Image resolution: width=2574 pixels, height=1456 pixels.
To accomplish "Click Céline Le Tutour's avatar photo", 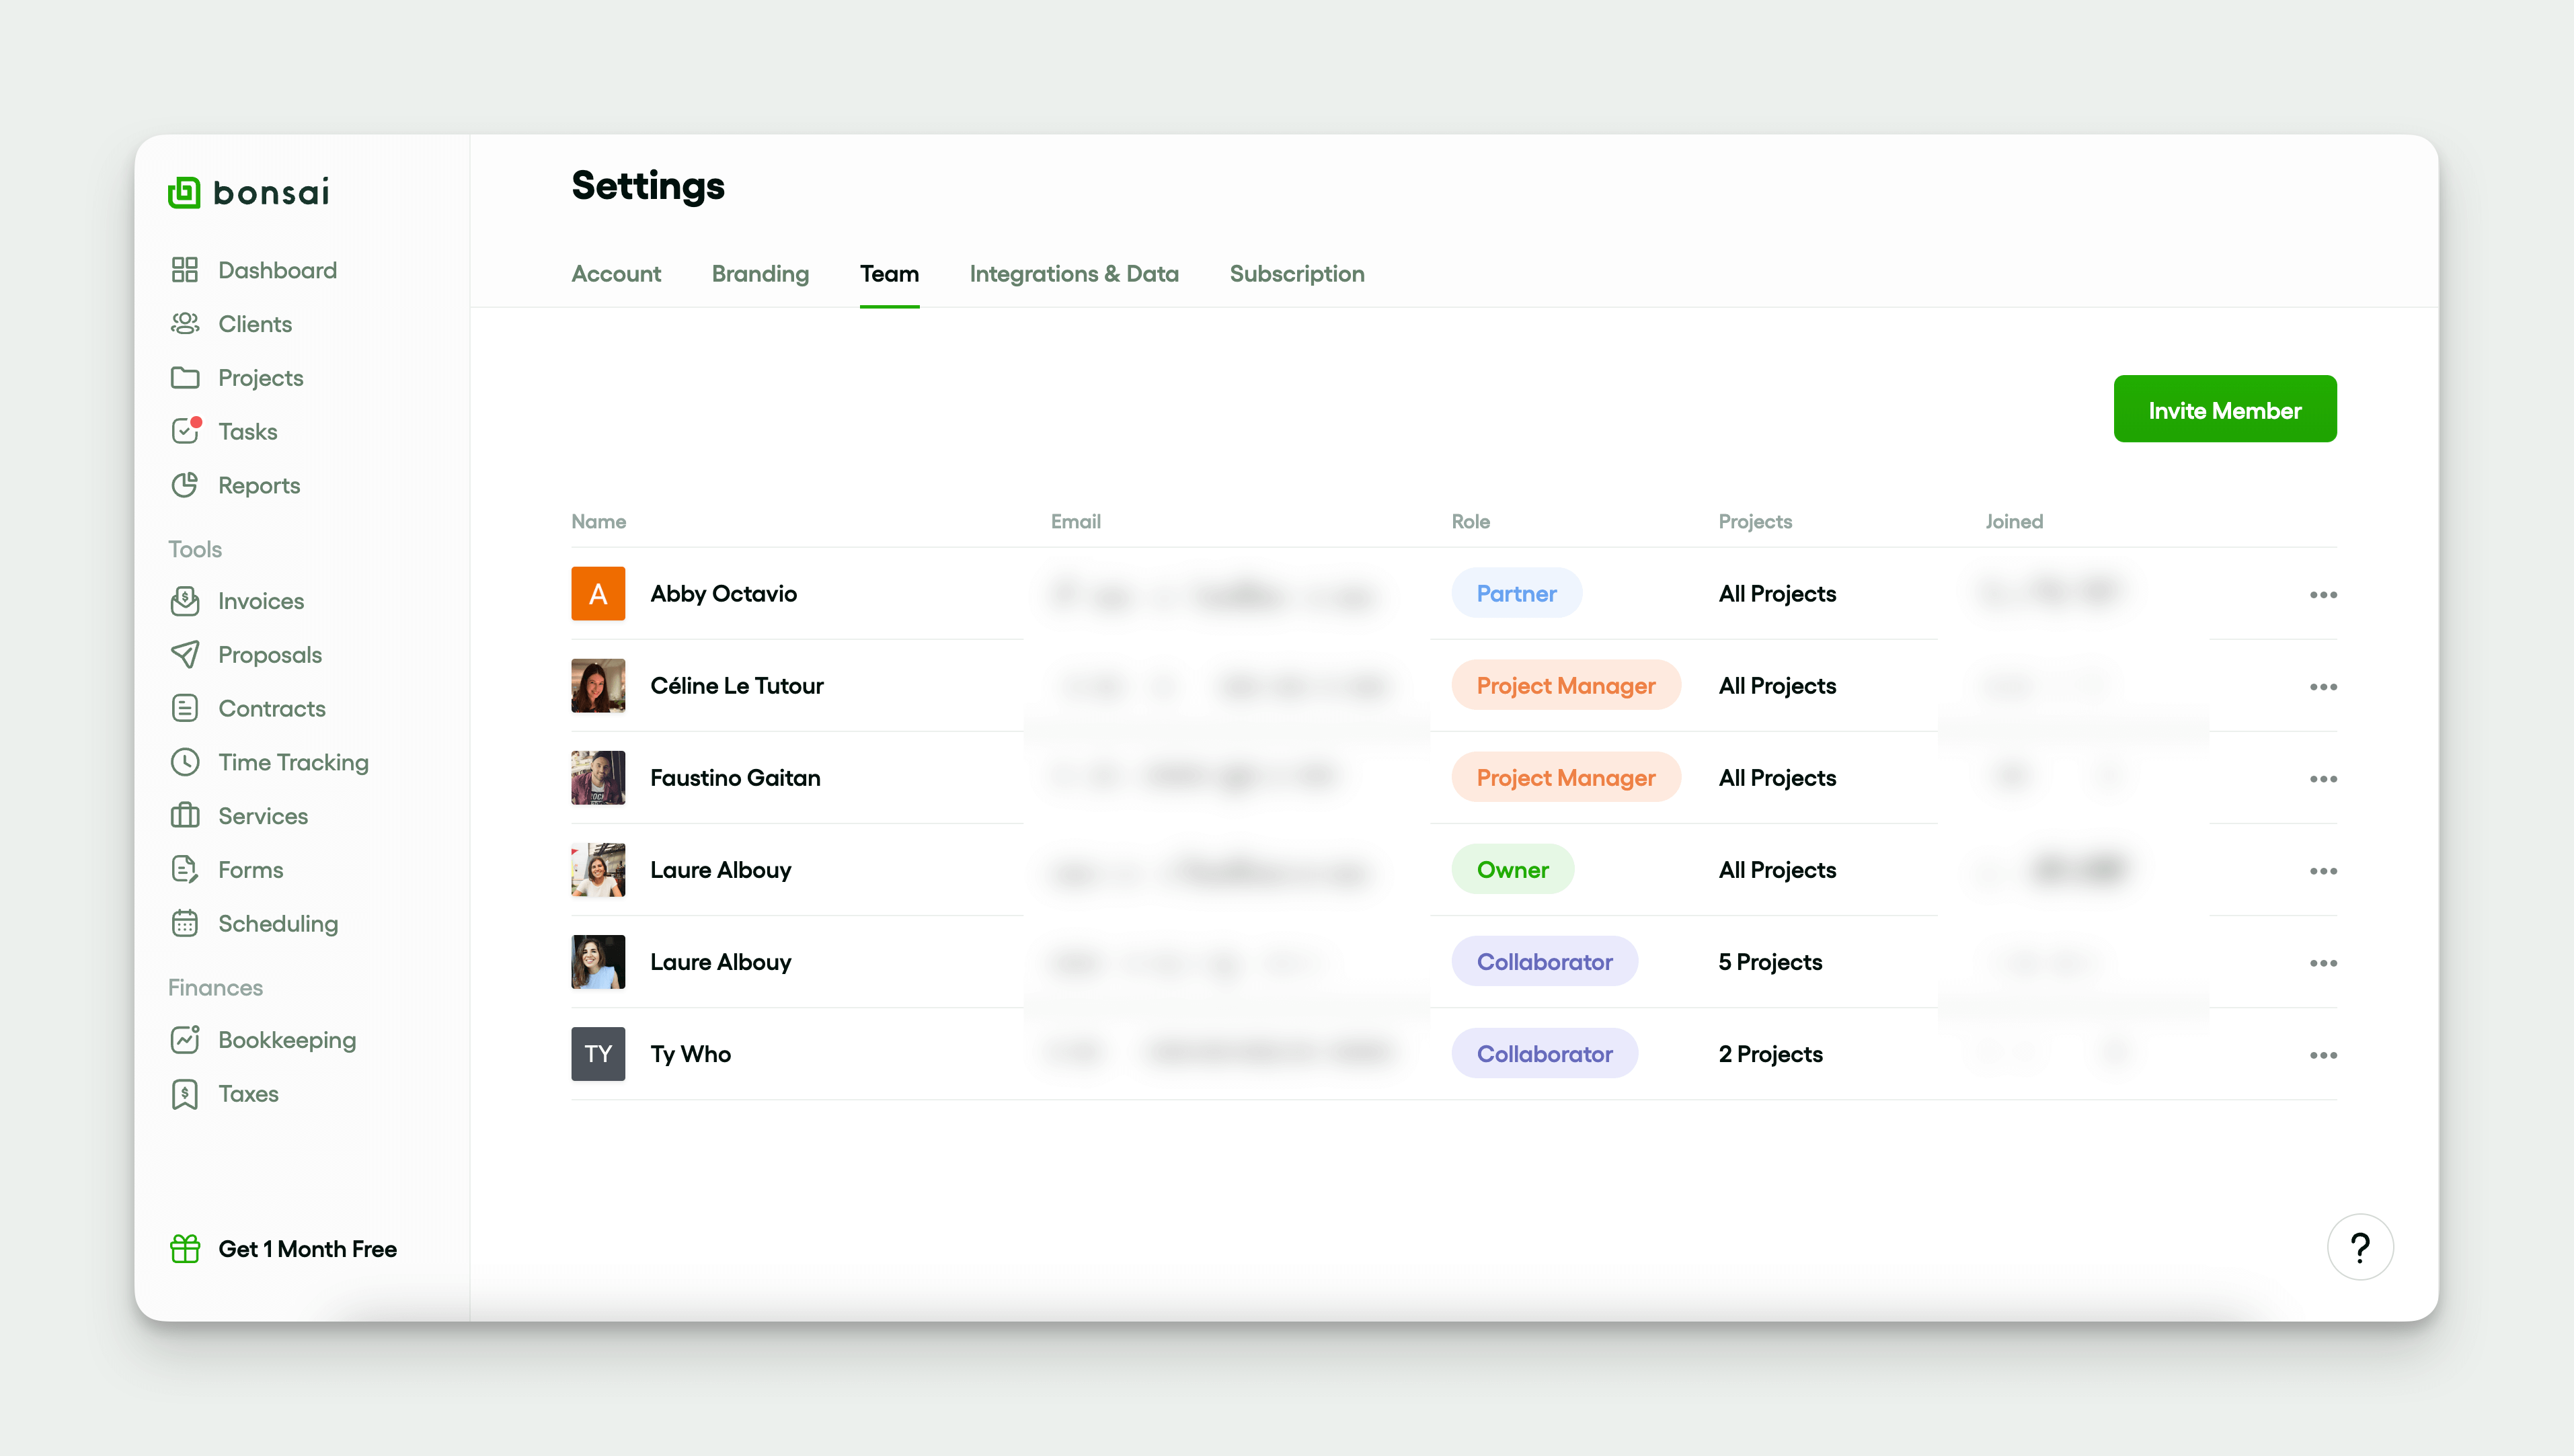I will click(x=598, y=686).
